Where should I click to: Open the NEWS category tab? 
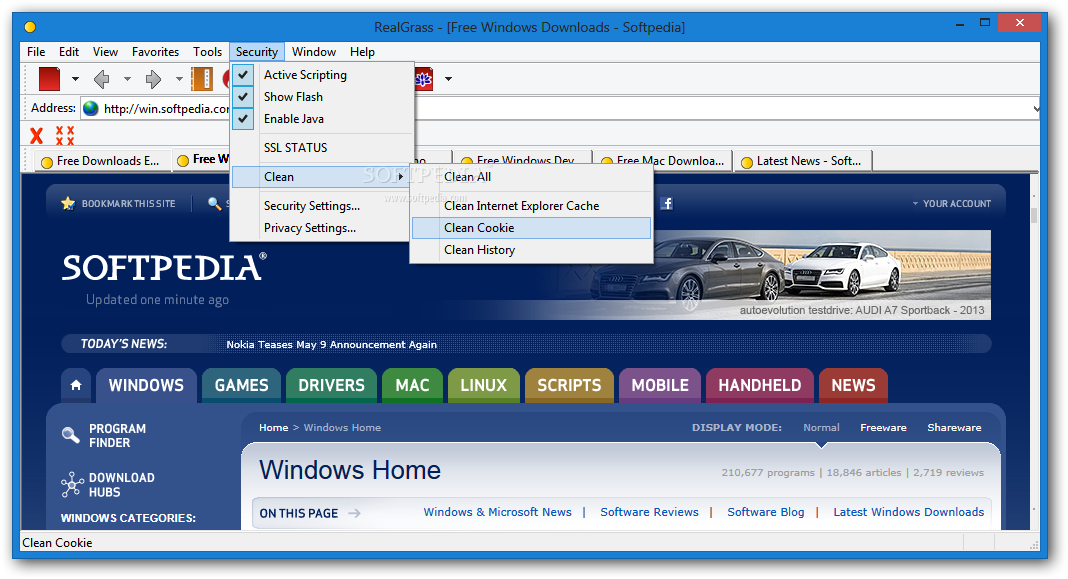853,386
